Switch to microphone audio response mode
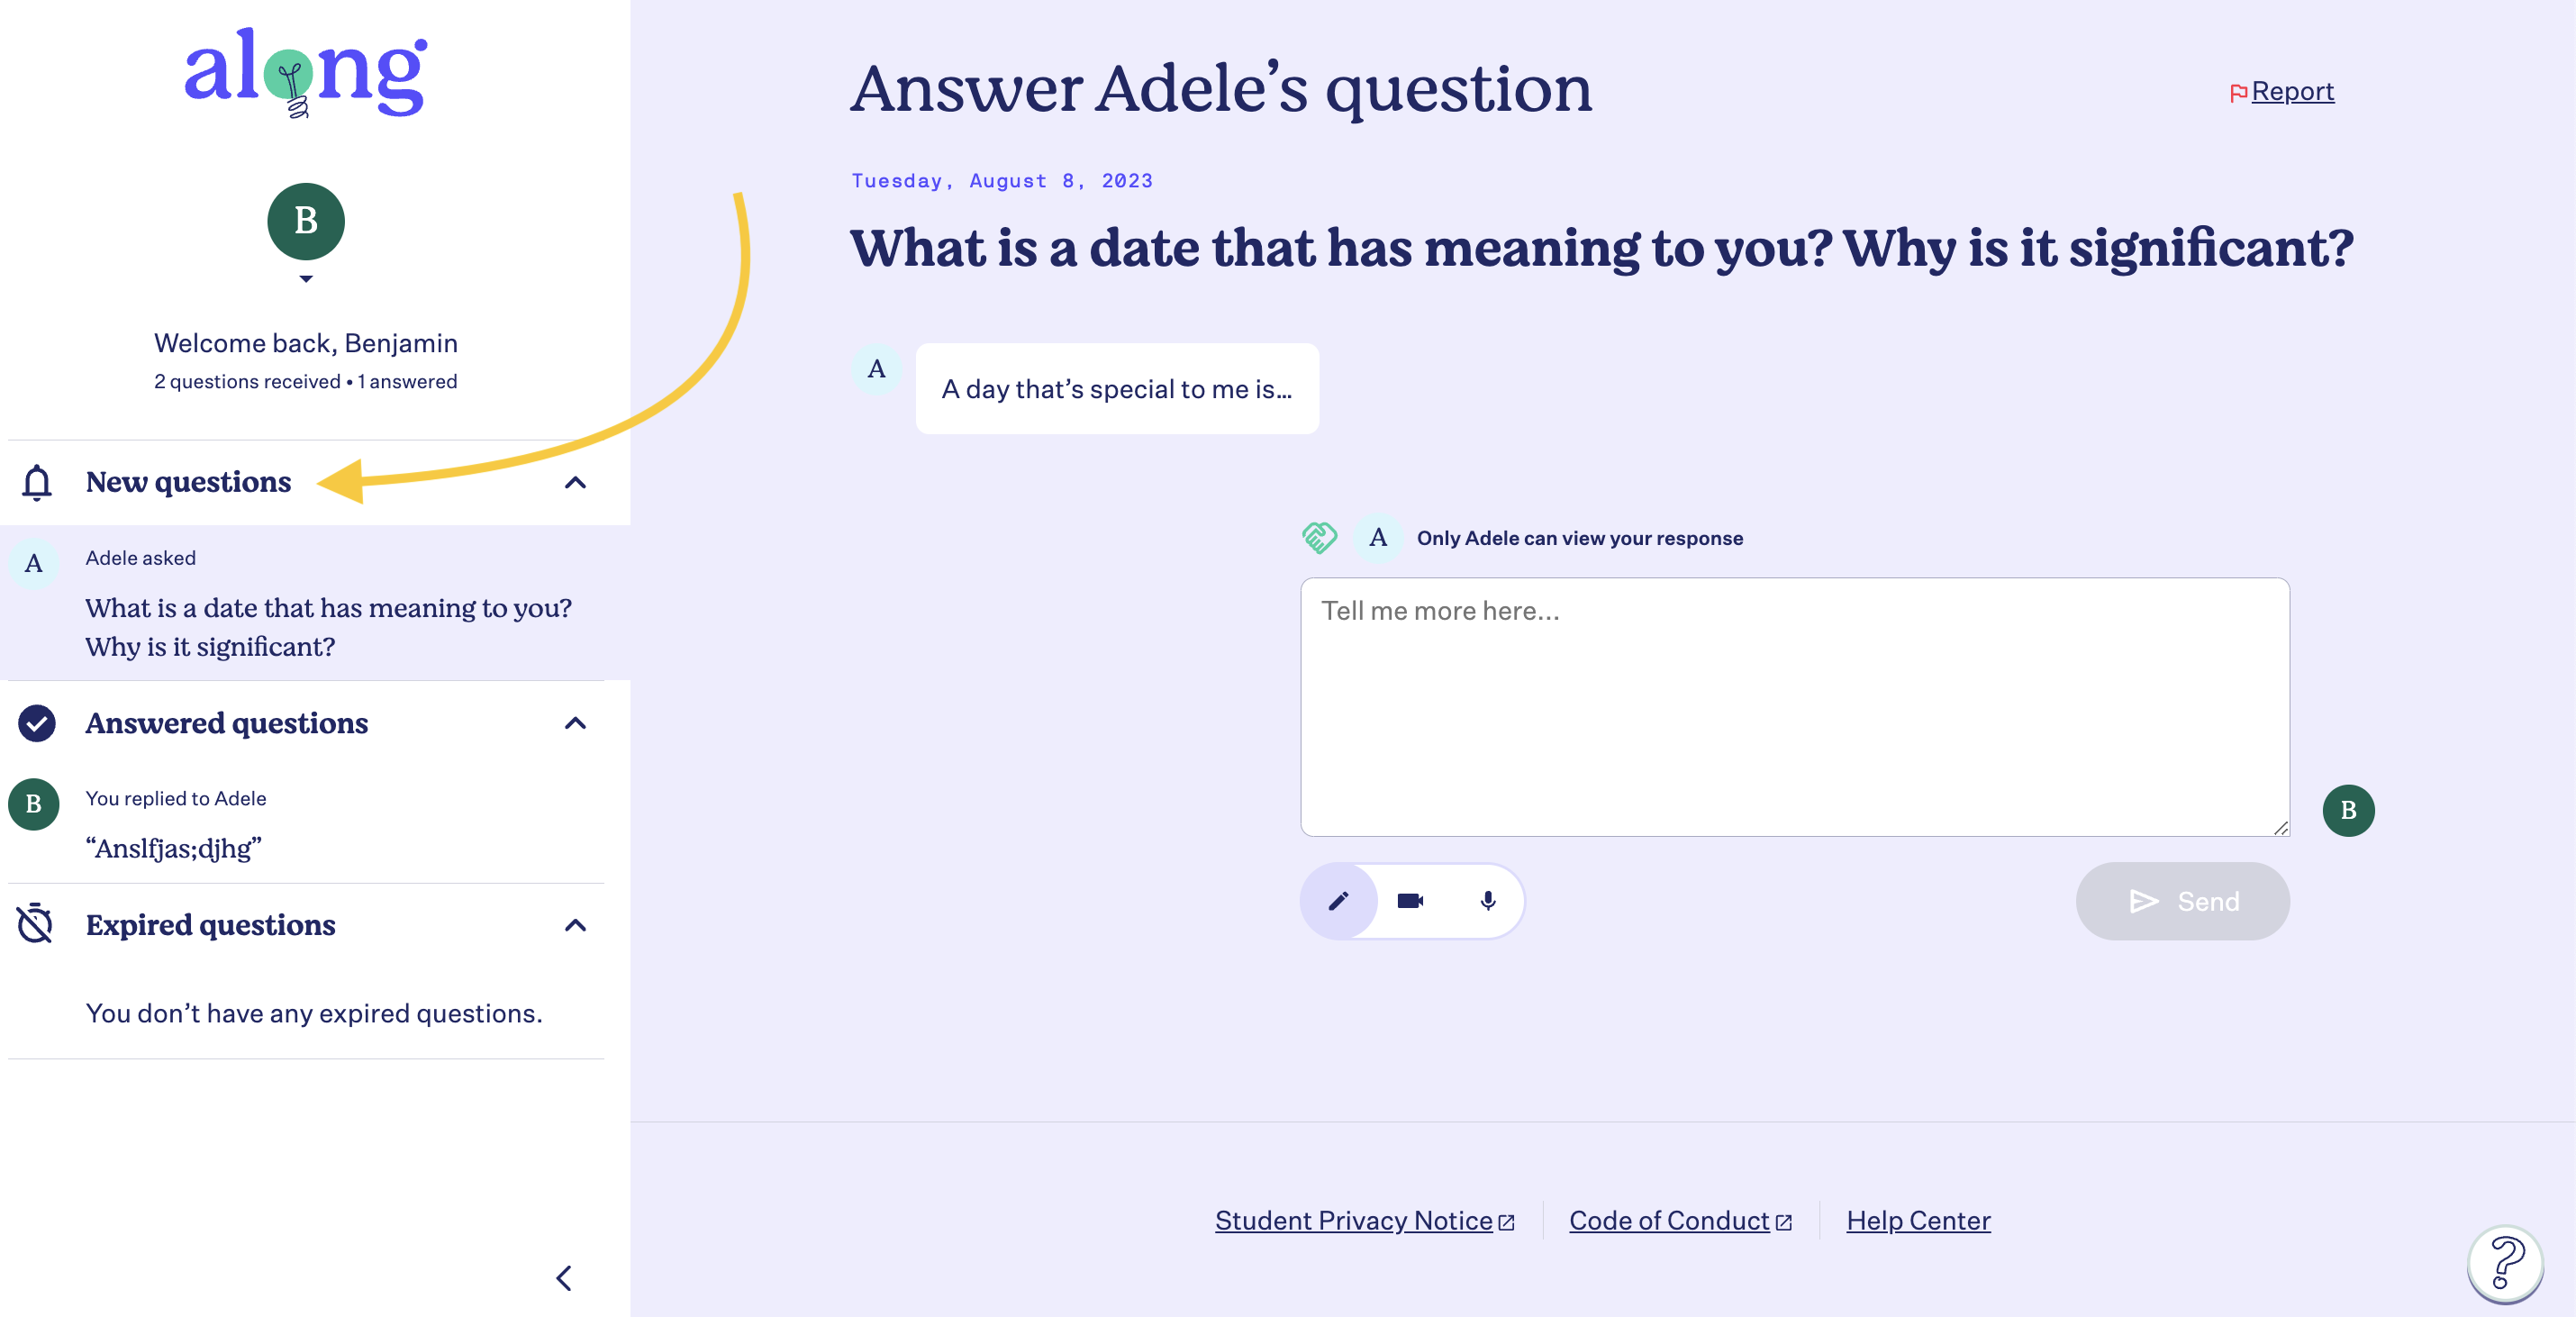This screenshot has height=1317, width=2576. 1488,901
